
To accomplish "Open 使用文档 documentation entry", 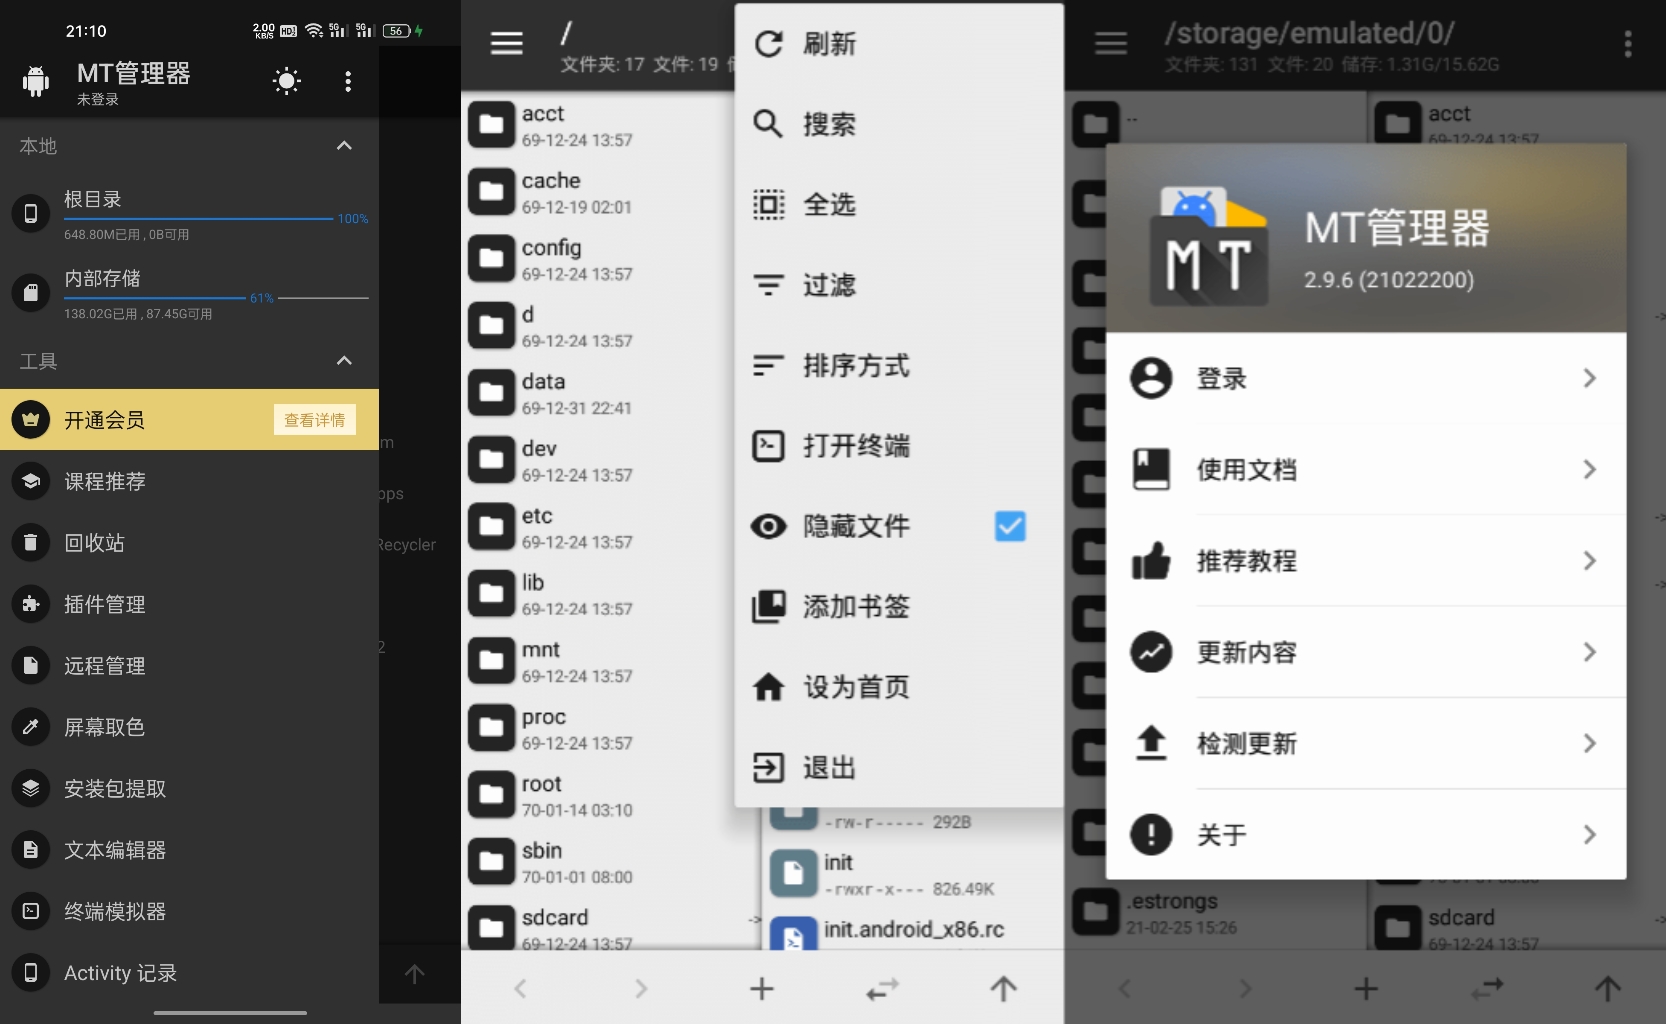I will coord(1366,469).
